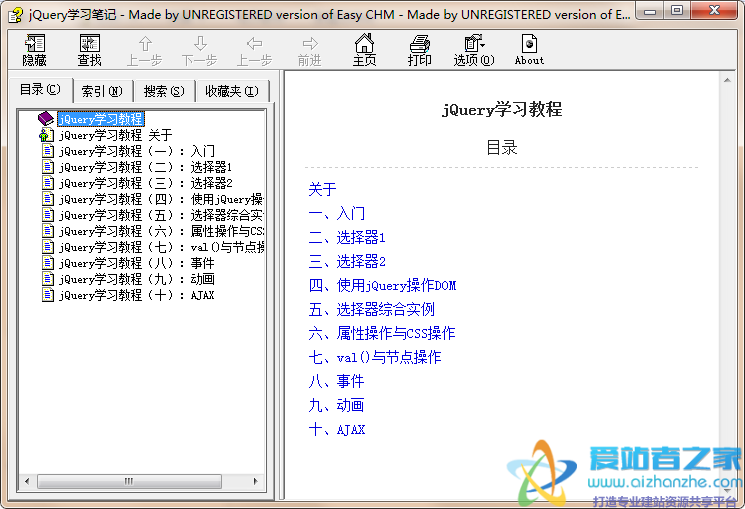Image resolution: width=745 pixels, height=509 pixels.
Task: Click page icon of （八）：事件 row
Action: (x=48, y=263)
